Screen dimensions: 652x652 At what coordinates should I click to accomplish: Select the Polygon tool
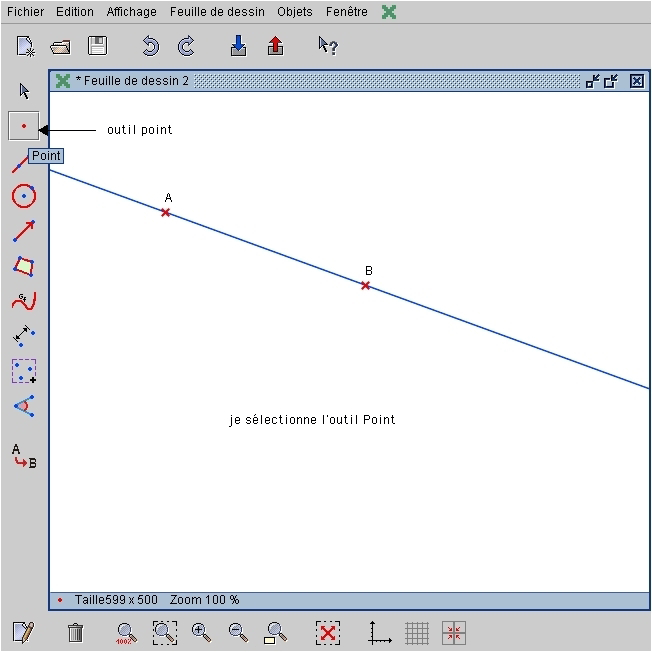click(24, 266)
